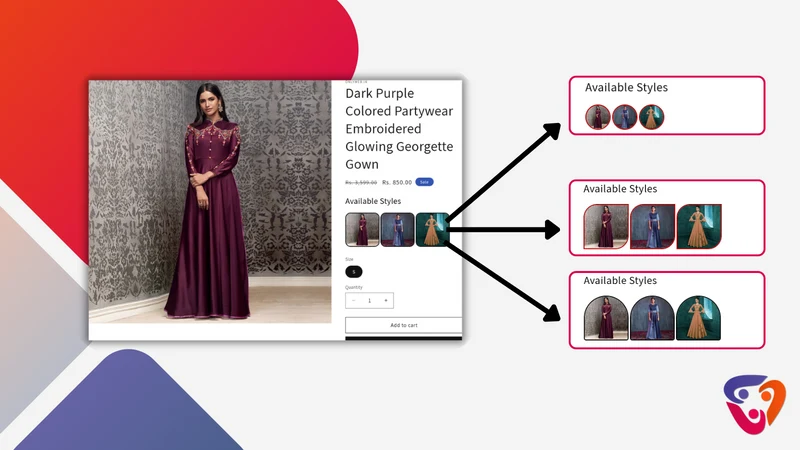Select the leaf-shaped purple gown thumbnail in the middle panel
800x450 pixels.
606,227
